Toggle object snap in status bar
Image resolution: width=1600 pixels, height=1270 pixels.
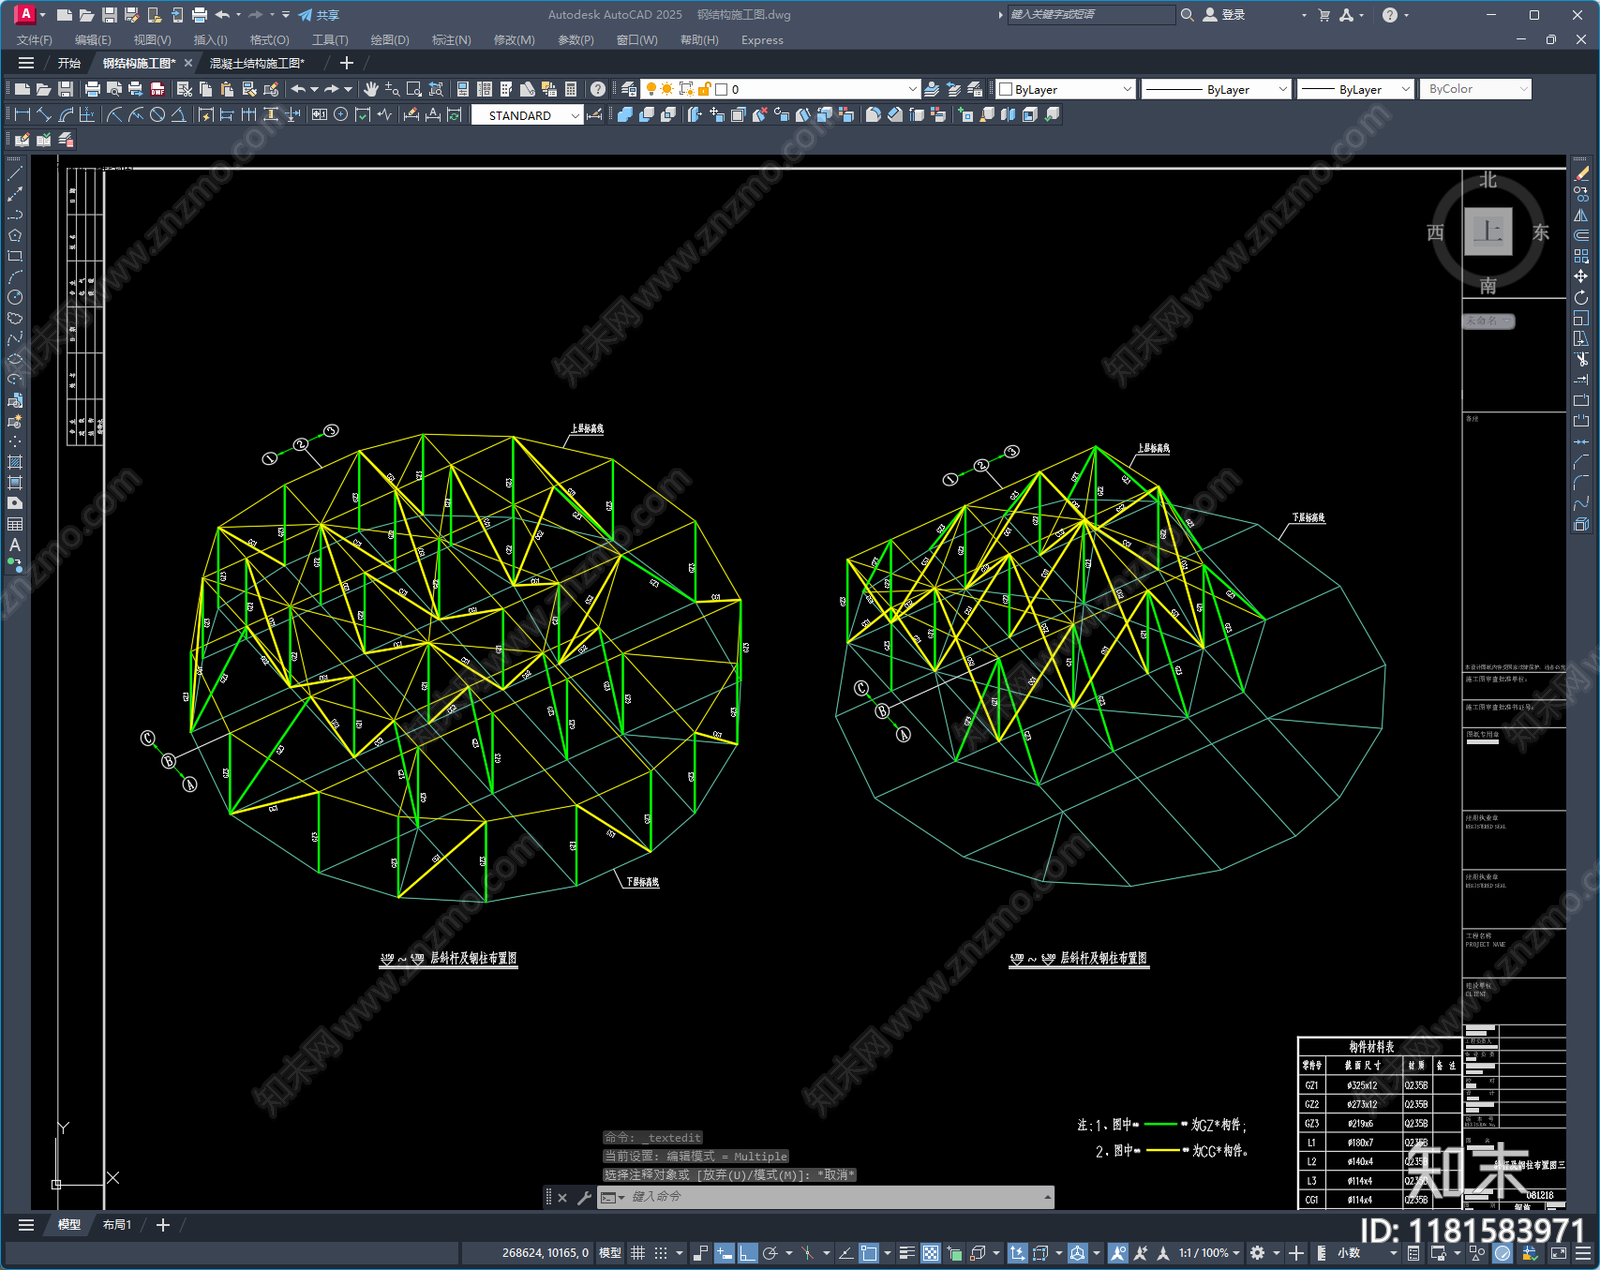click(x=869, y=1253)
